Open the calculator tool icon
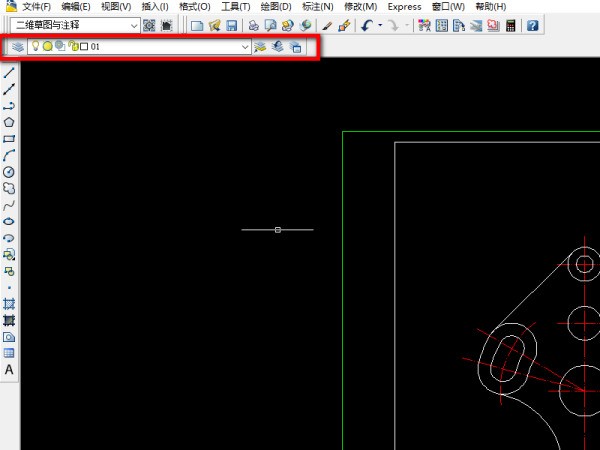600x450 pixels. coord(511,25)
